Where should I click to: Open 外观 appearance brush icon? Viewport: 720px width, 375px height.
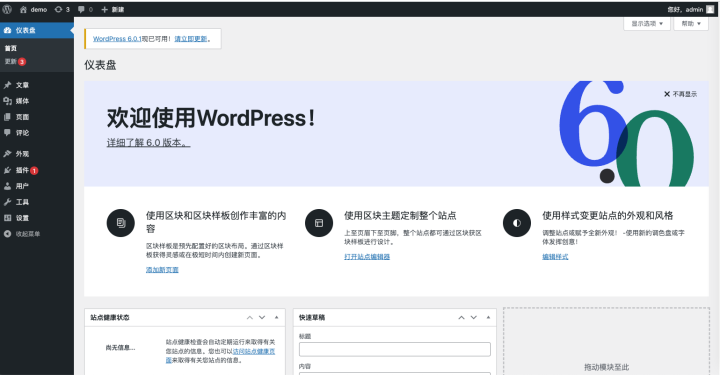click(7, 154)
